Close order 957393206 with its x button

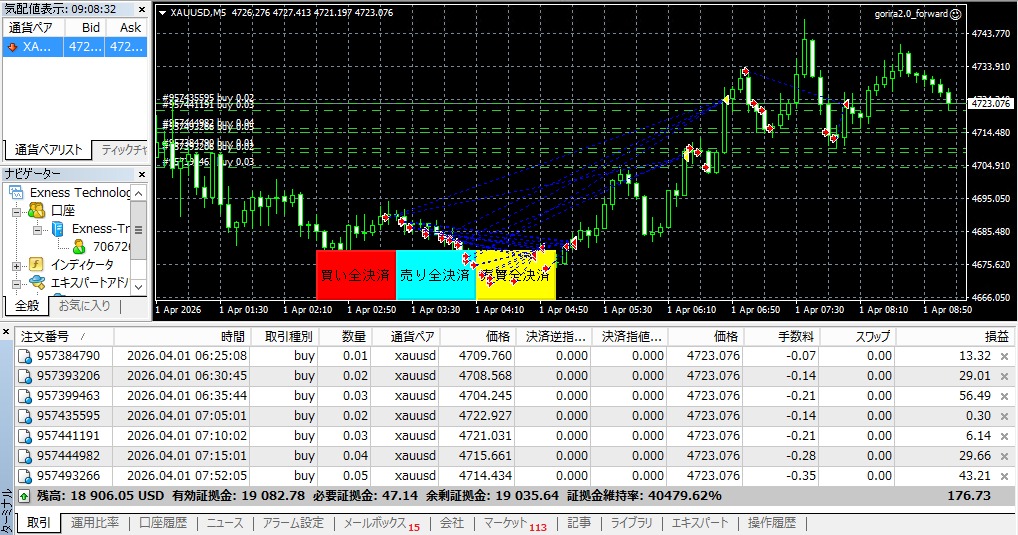click(1004, 376)
